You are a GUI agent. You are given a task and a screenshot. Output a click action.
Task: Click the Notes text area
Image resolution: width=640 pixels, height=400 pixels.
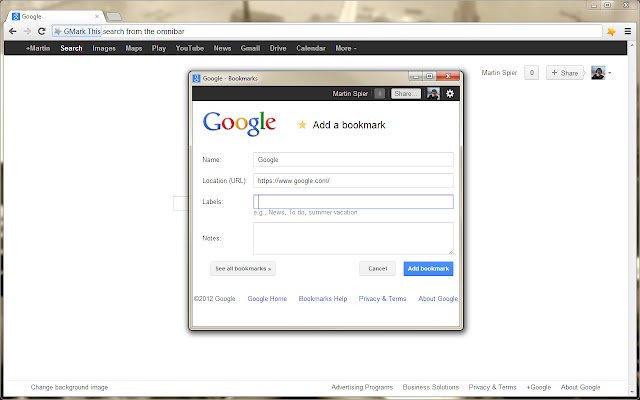click(x=353, y=238)
